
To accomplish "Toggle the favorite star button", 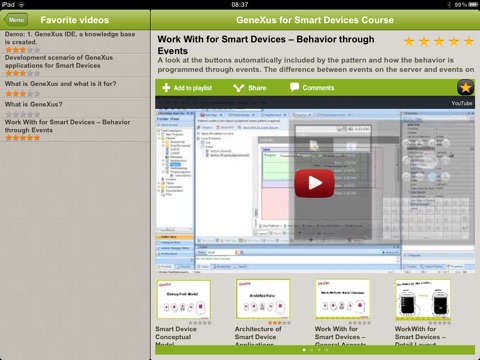I will (465, 88).
